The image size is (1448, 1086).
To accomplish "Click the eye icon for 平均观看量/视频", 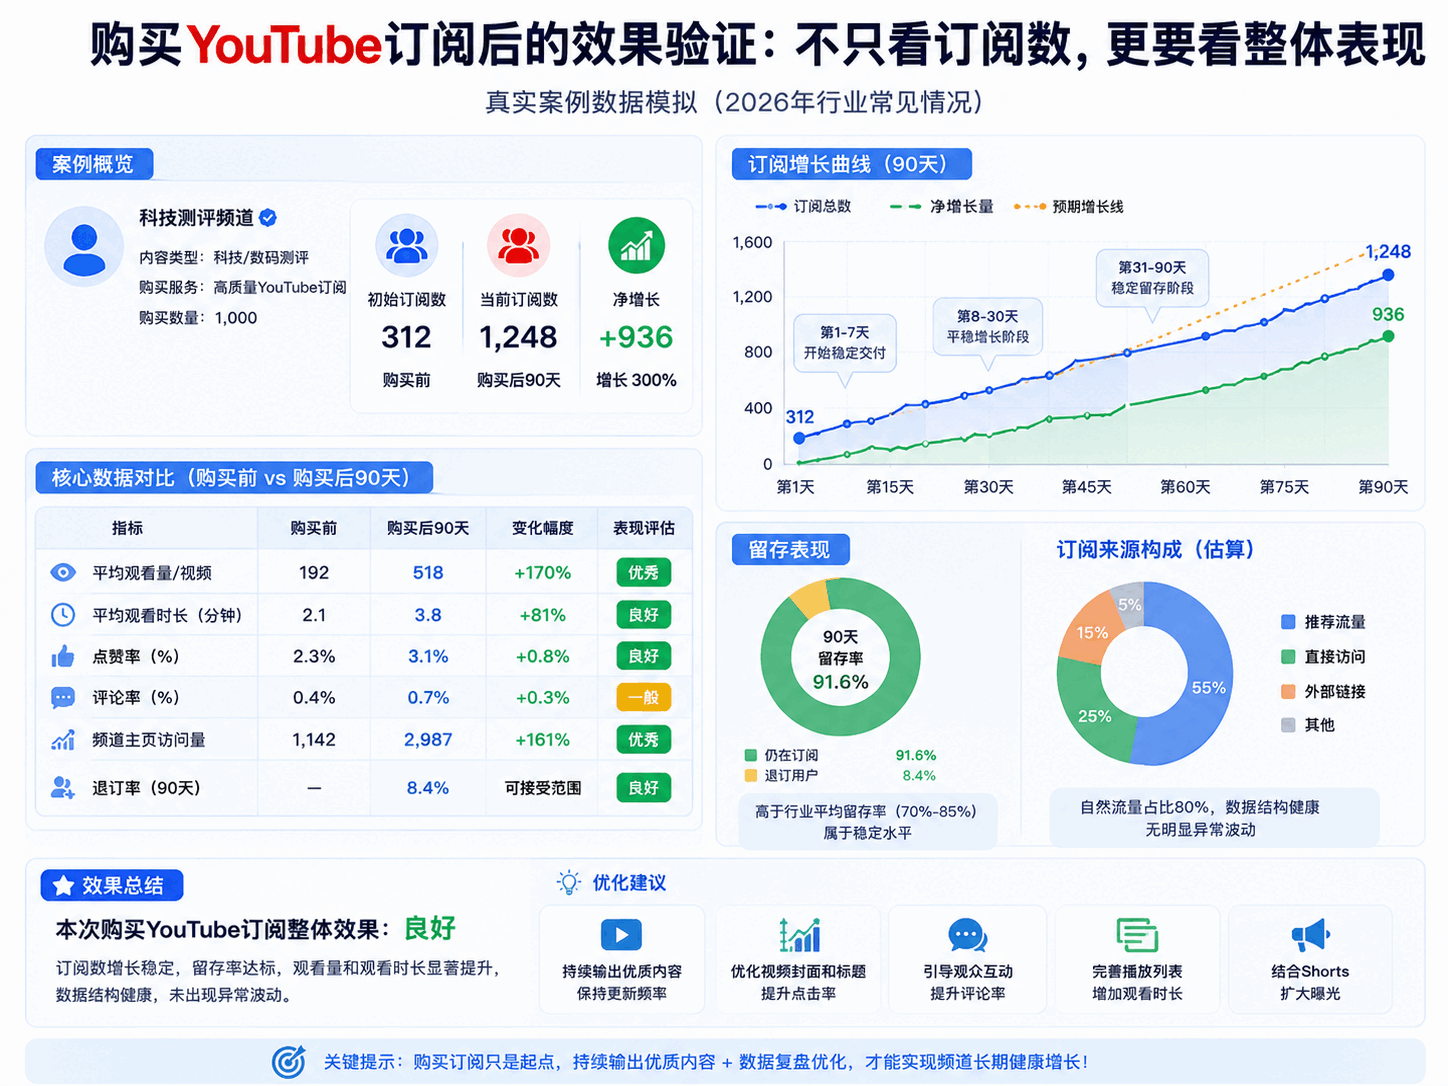I will (x=63, y=572).
